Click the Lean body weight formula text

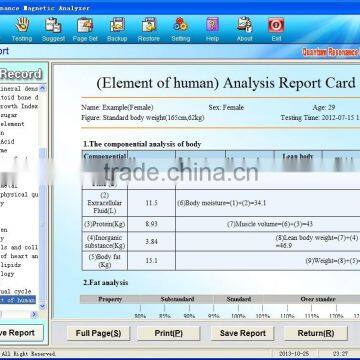click(x=317, y=242)
